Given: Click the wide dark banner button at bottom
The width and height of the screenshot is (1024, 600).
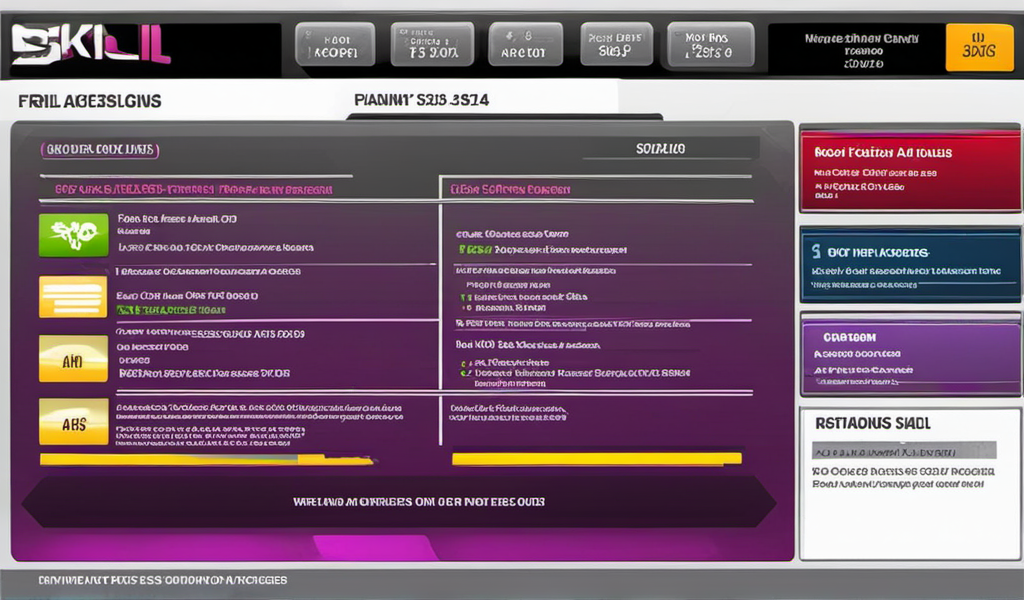Looking at the screenshot, I should tap(400, 501).
